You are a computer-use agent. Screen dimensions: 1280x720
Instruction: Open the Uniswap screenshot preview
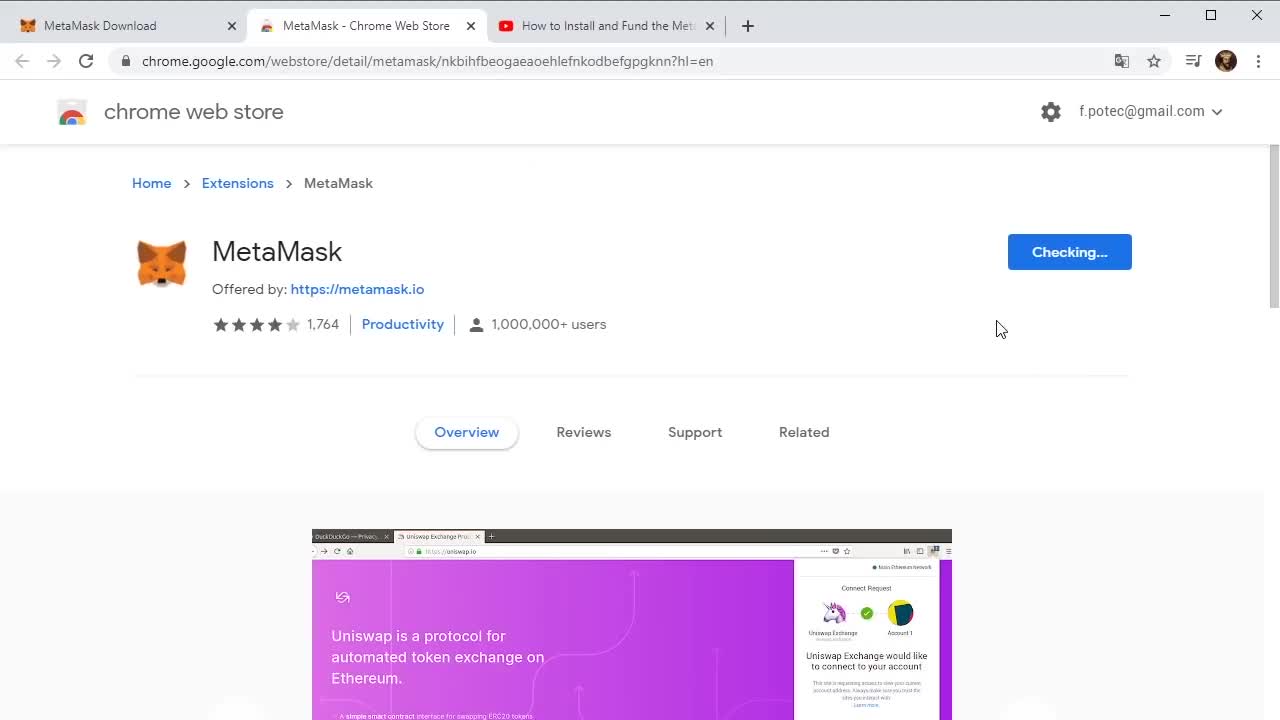pyautogui.click(x=632, y=625)
